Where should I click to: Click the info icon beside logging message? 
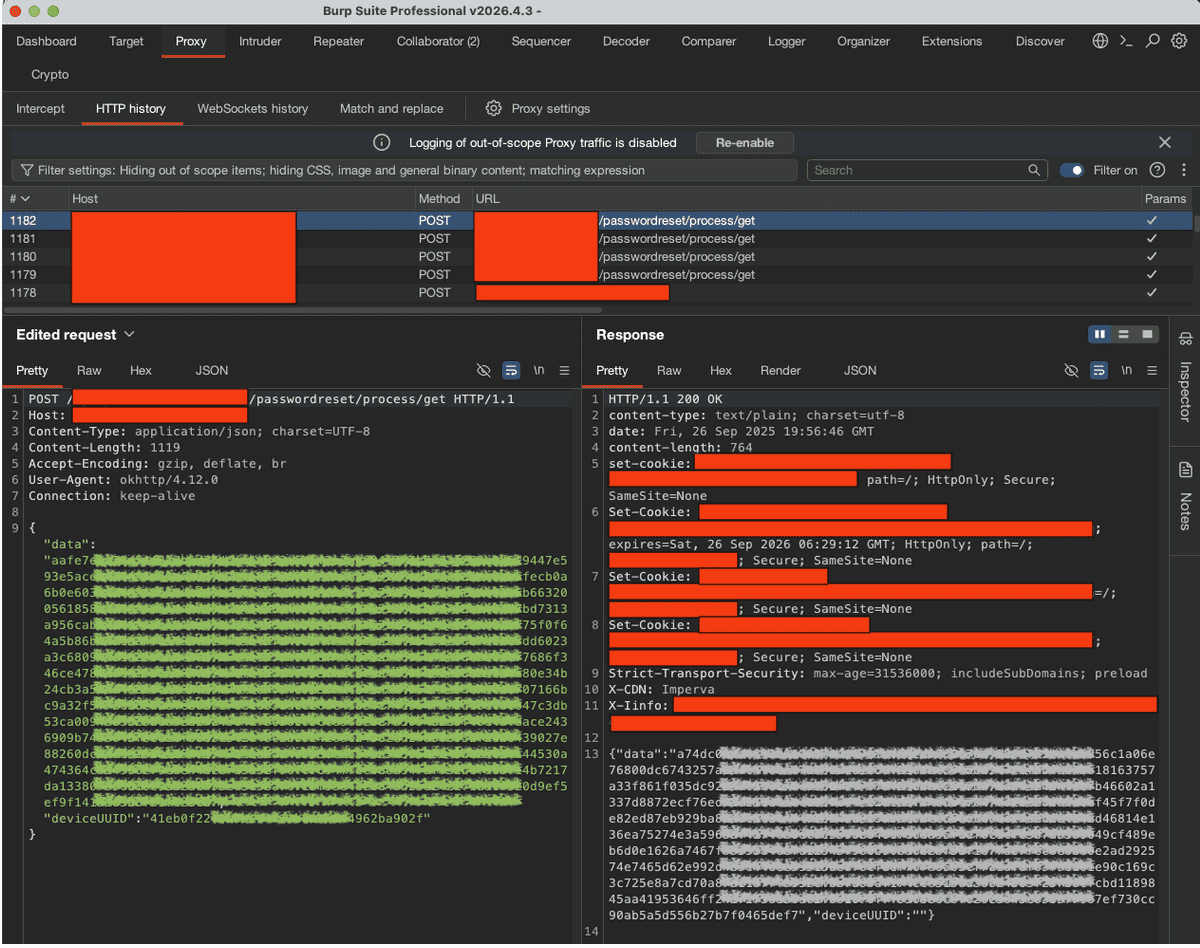click(x=381, y=142)
